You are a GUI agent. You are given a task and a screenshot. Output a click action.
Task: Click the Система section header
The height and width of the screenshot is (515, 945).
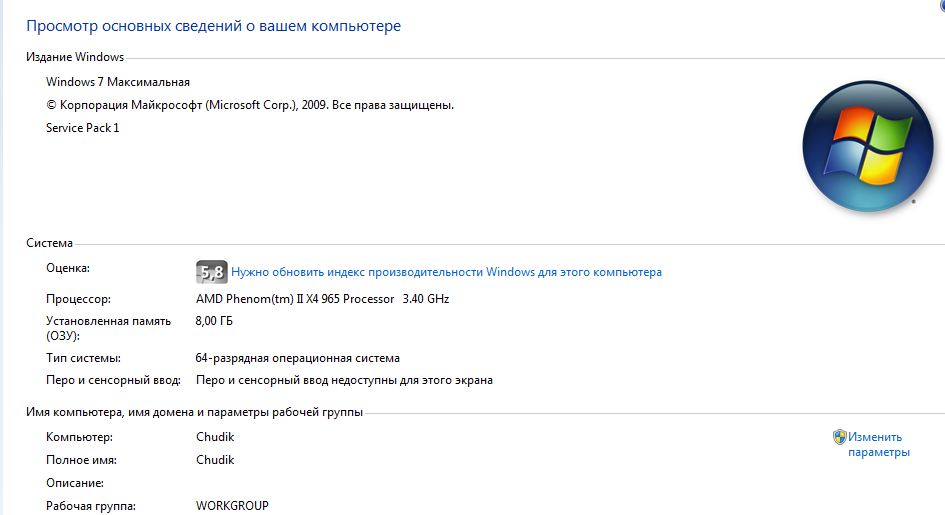point(50,243)
